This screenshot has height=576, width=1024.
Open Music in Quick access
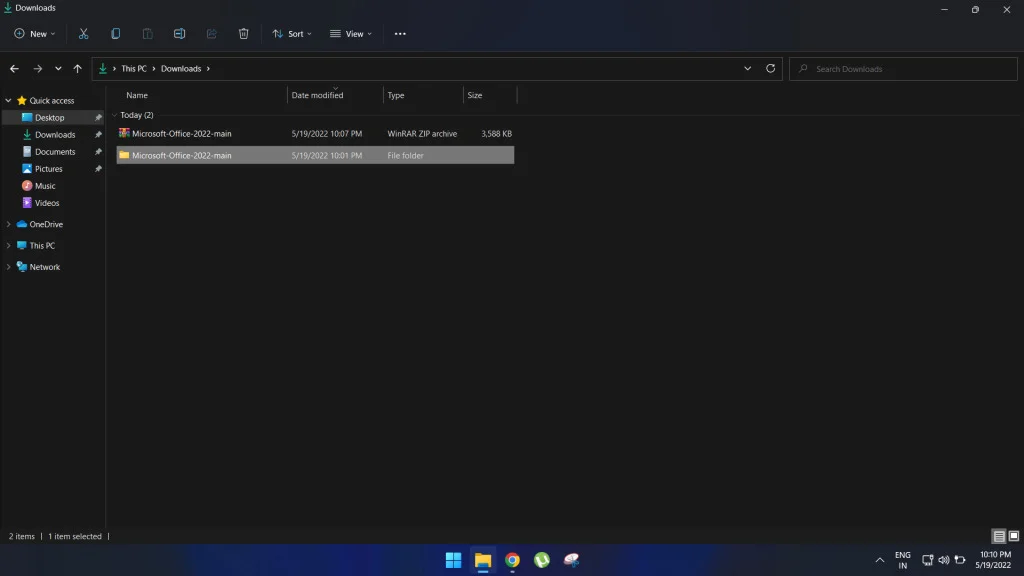[x=44, y=185]
